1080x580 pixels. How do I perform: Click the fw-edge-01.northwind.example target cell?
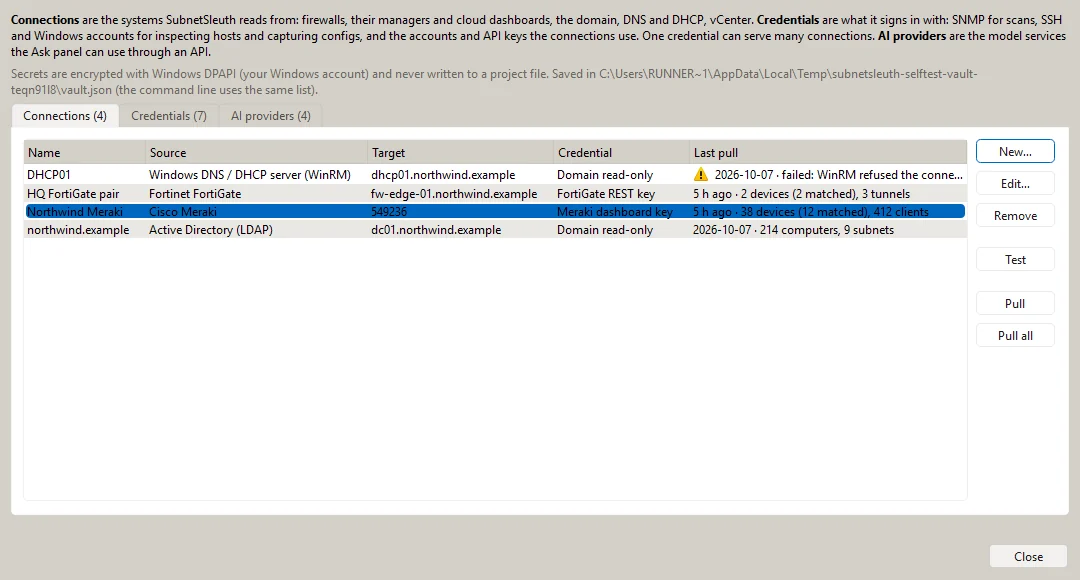coord(454,194)
